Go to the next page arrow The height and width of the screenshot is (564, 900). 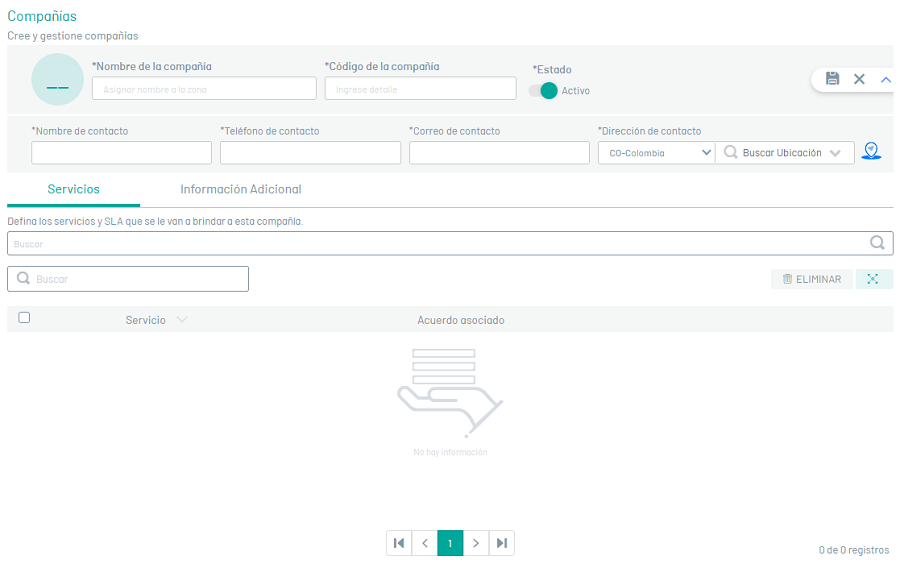476,543
